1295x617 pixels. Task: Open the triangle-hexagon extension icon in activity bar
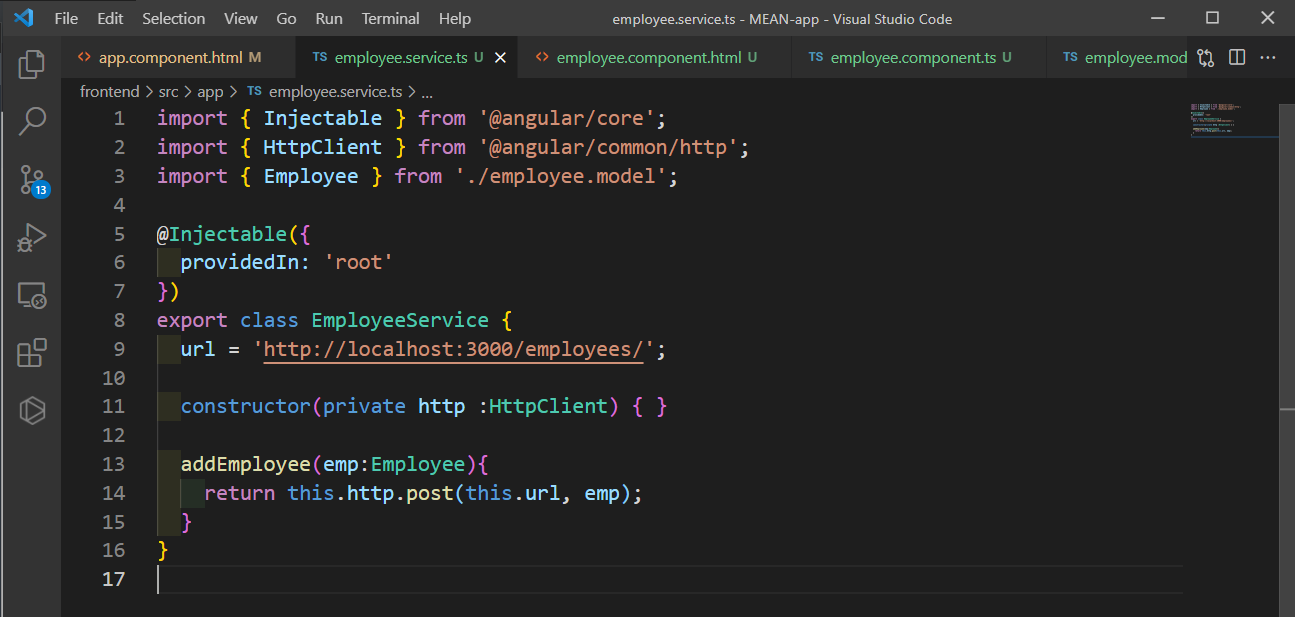point(31,410)
